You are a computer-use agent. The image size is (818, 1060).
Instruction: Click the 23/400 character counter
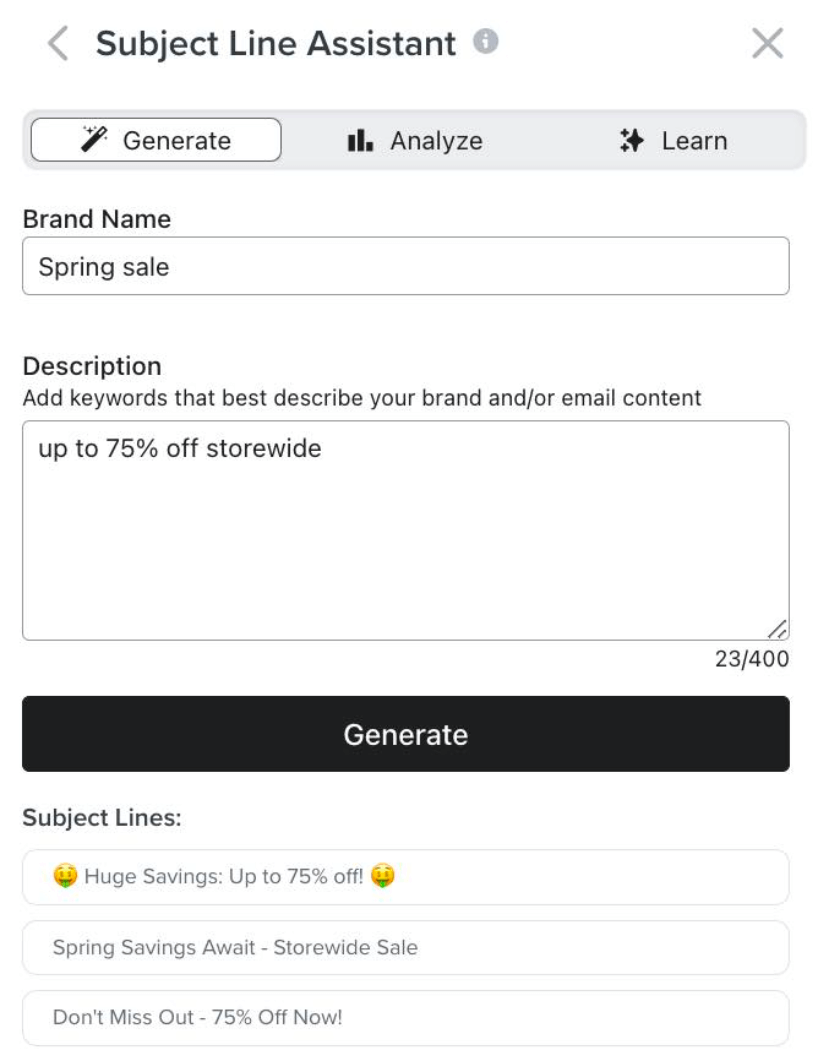751,659
